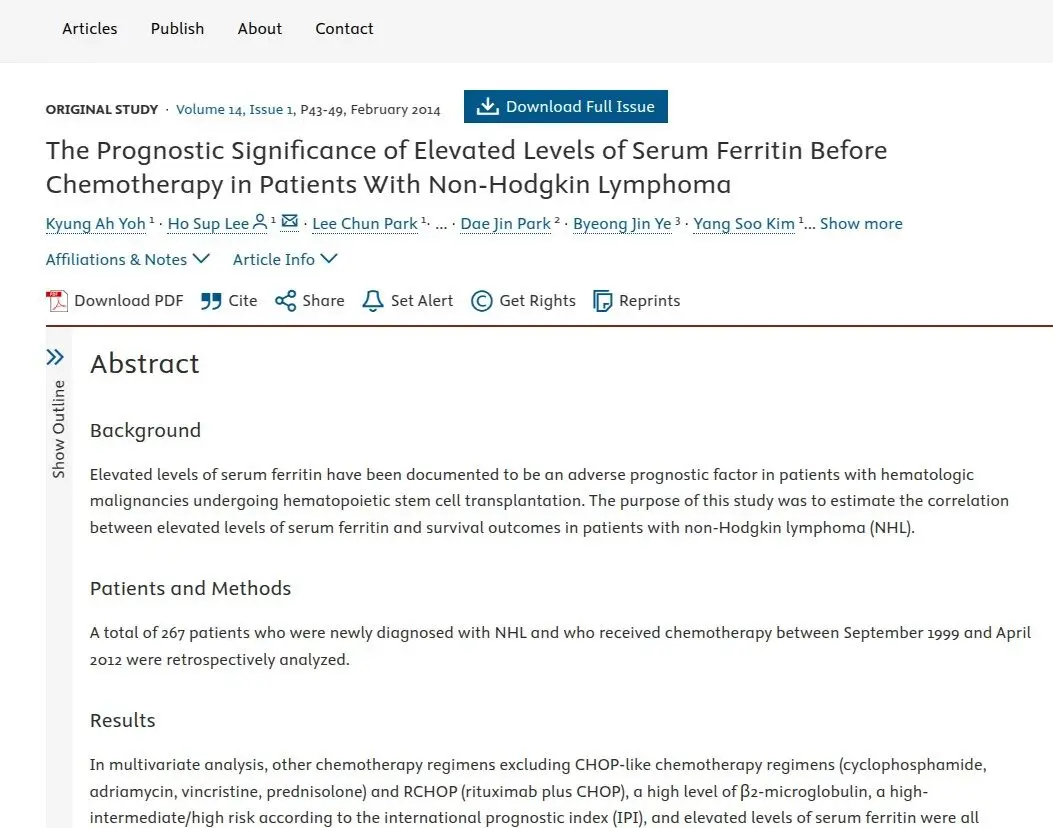Click the Cite quotation mark icon
The height and width of the screenshot is (828, 1053).
[x=211, y=301]
